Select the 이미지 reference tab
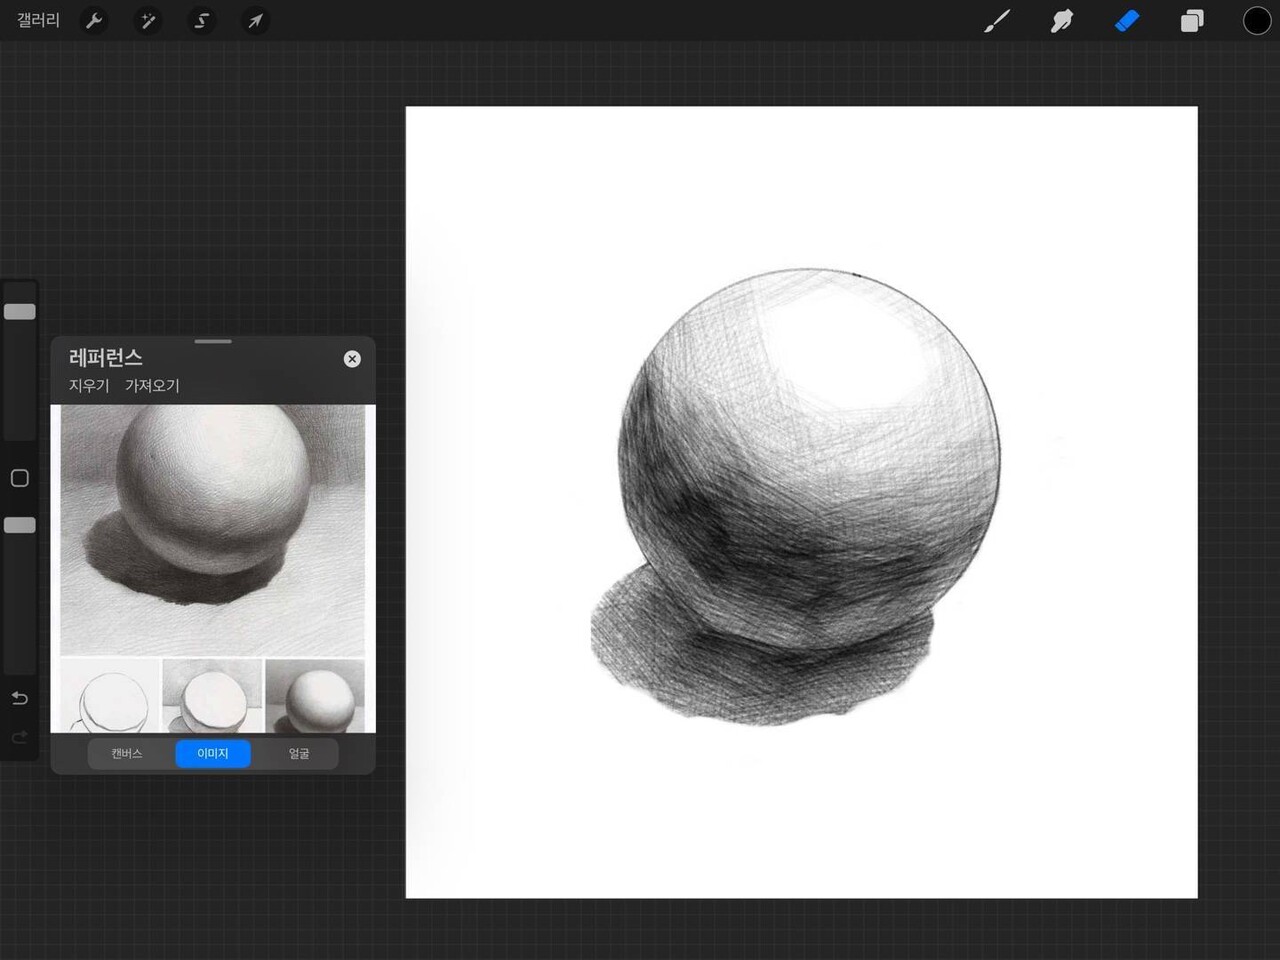 tap(213, 754)
